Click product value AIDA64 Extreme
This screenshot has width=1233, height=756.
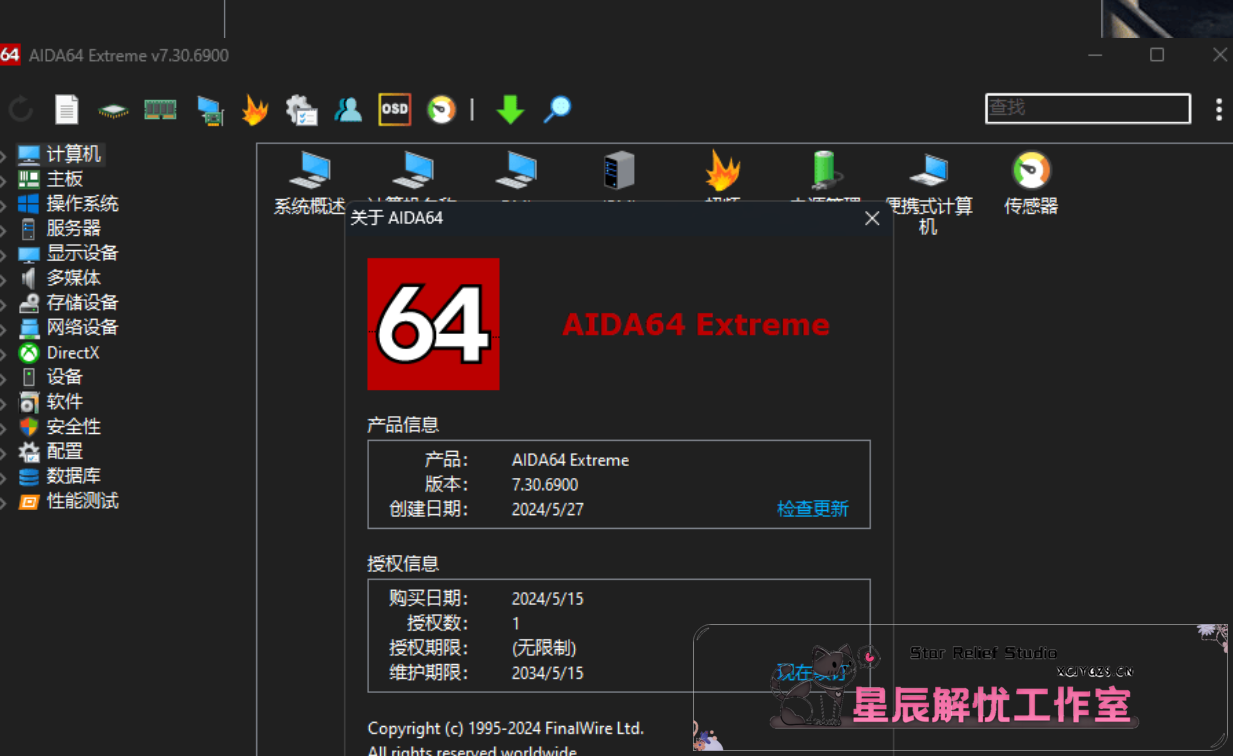[x=570, y=460]
